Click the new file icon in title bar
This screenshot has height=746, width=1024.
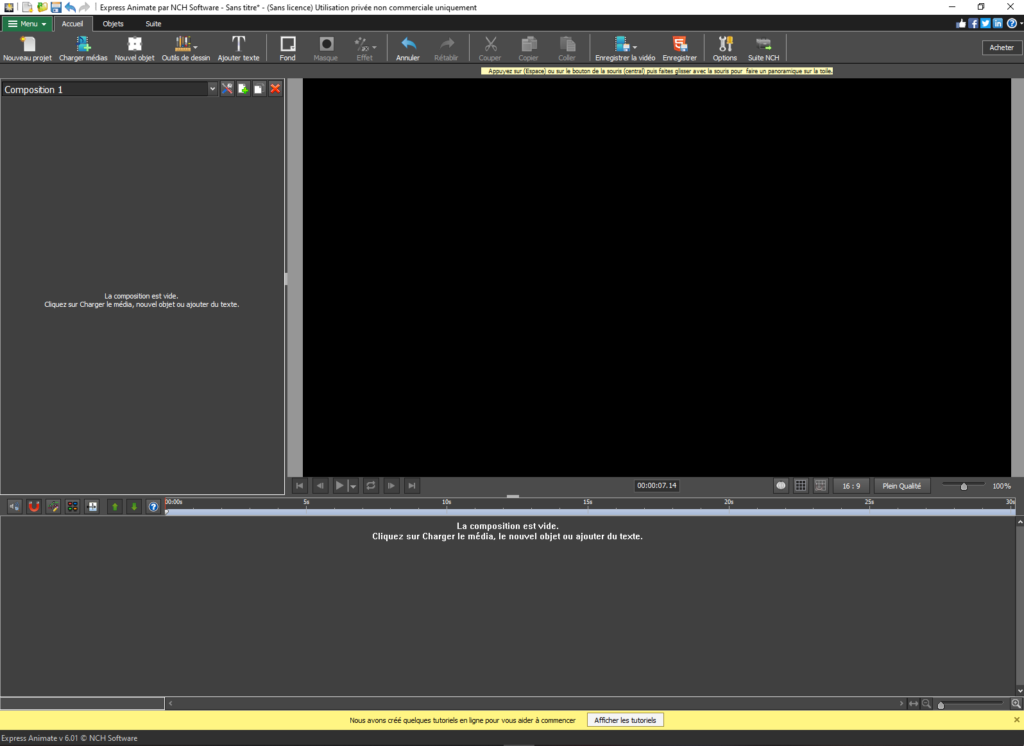click(x=27, y=7)
